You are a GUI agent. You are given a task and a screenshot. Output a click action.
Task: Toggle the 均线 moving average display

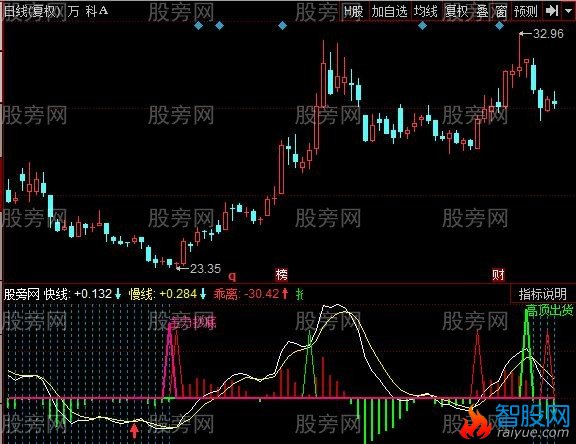point(426,11)
